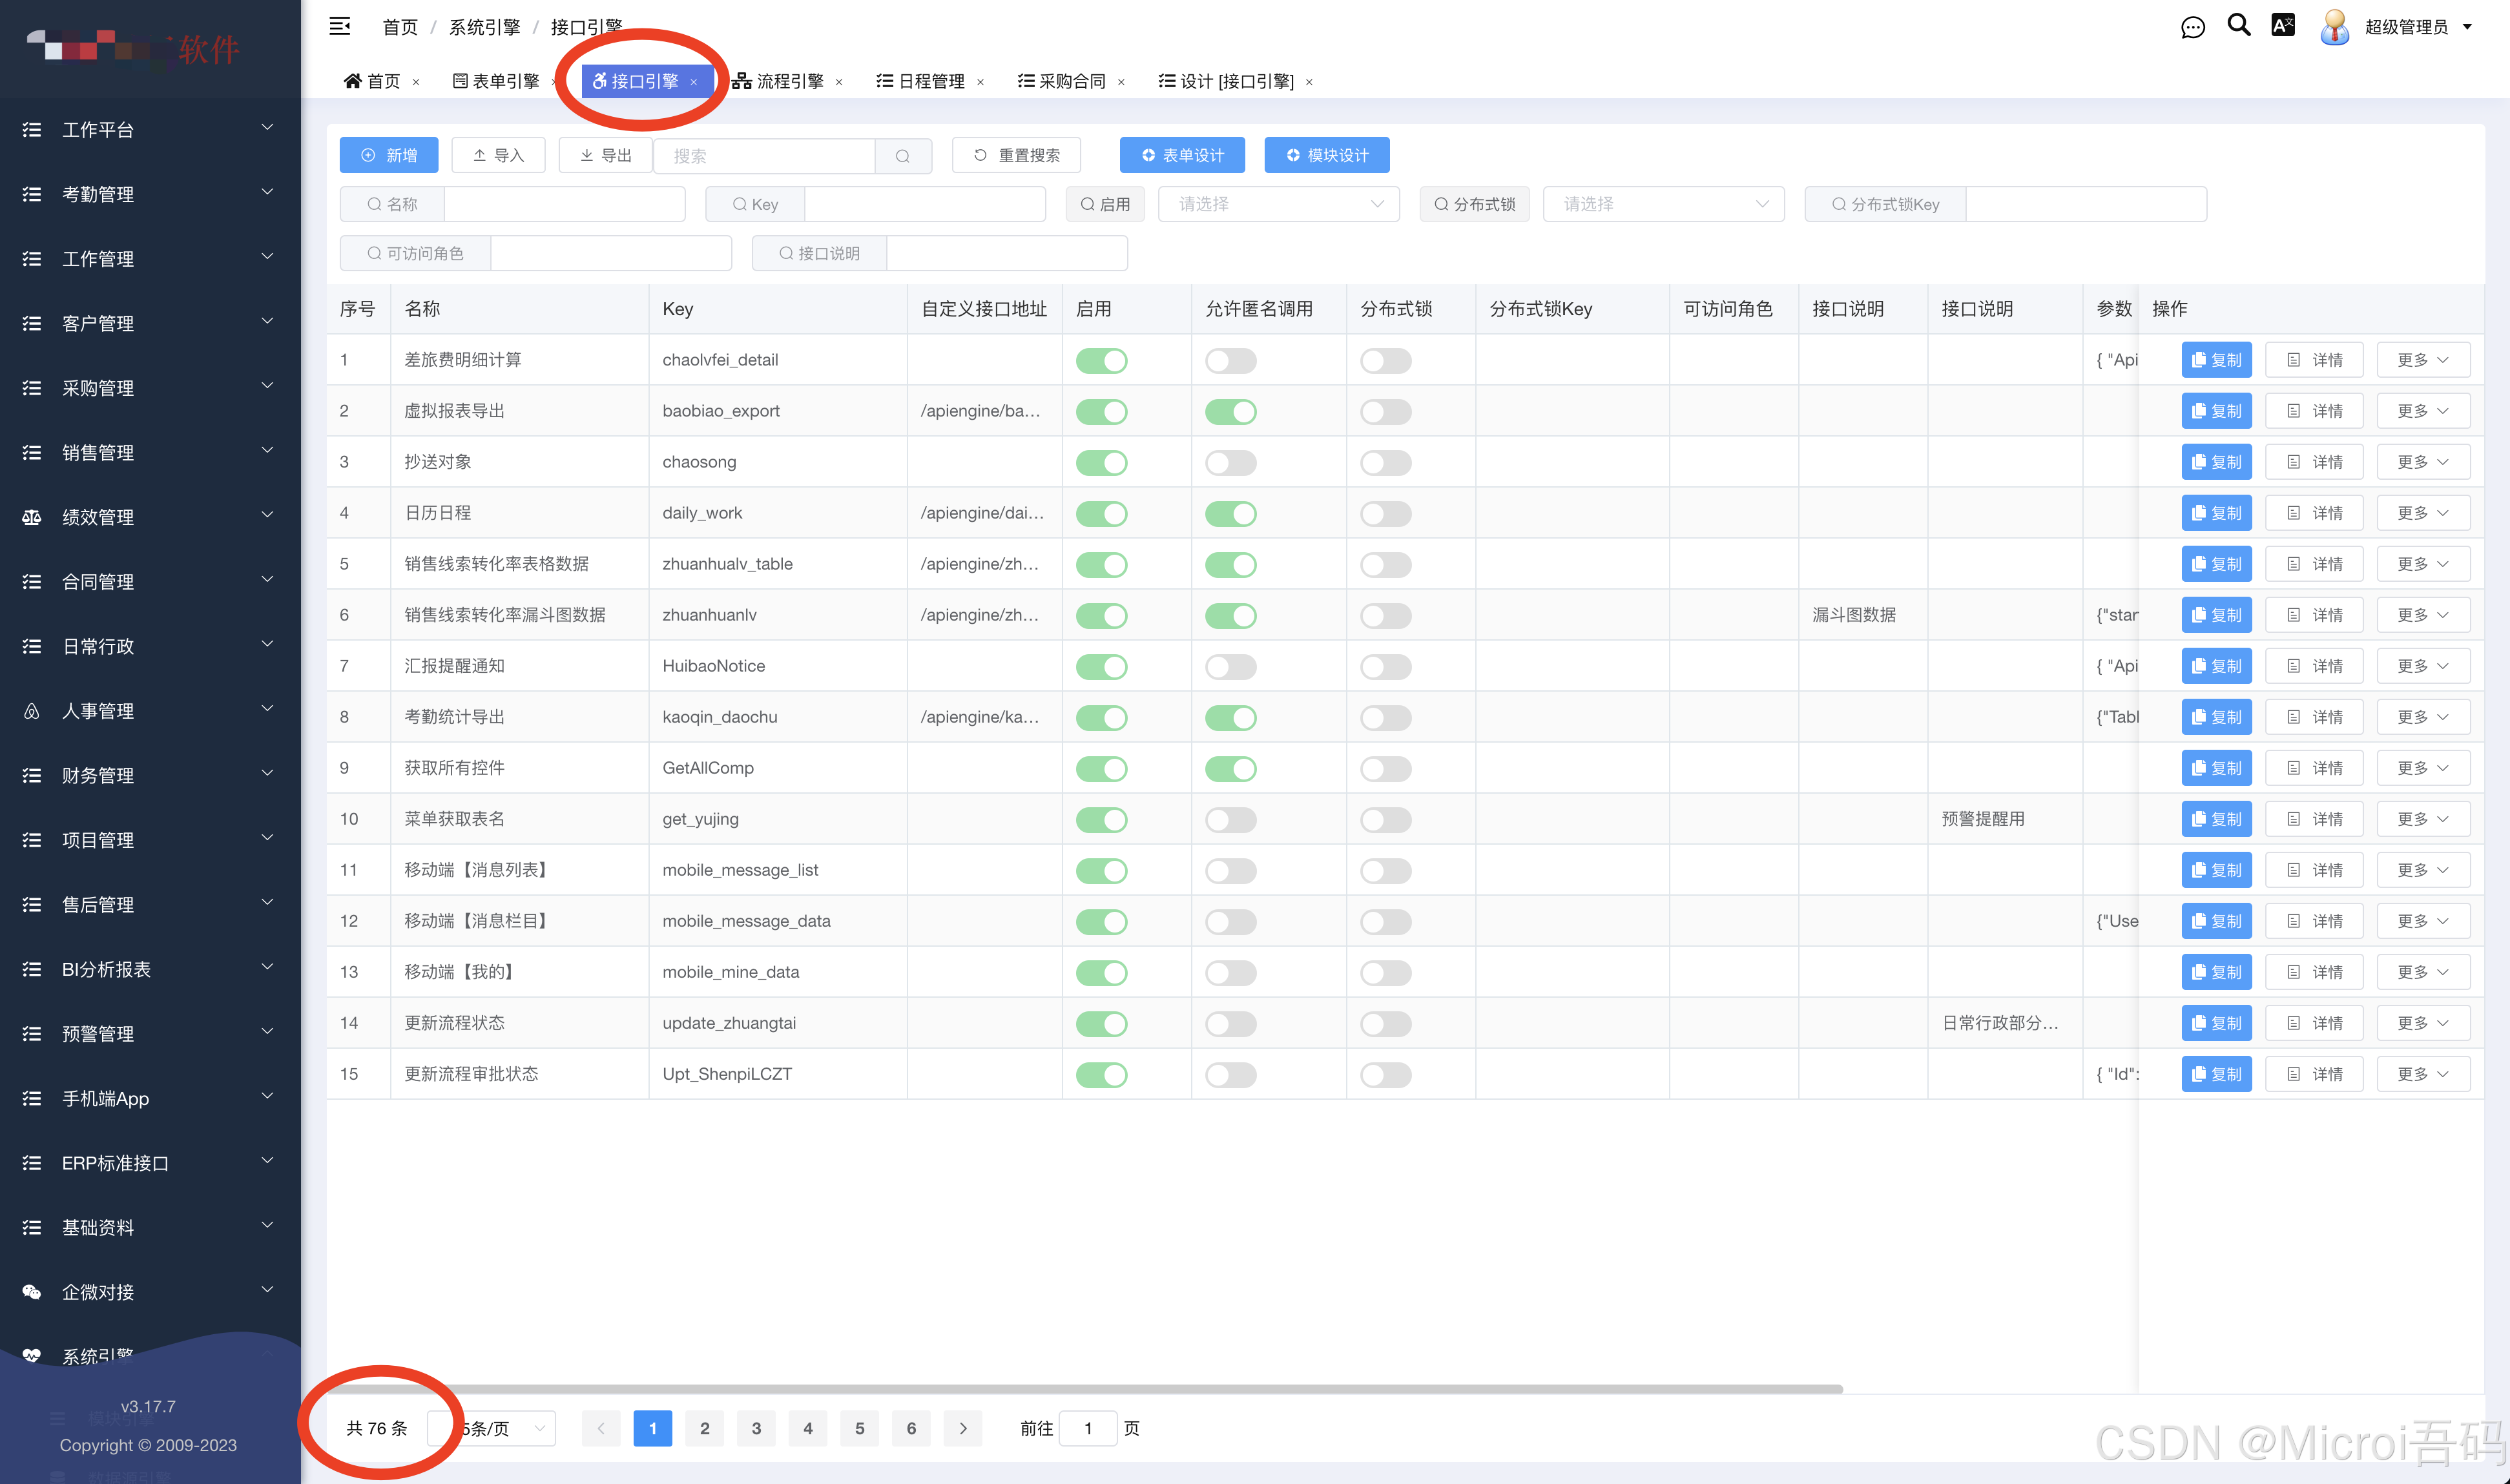This screenshot has width=2510, height=1484.
Task: Collapse the sidebar with the hamburger icon
Action: click(340, 26)
